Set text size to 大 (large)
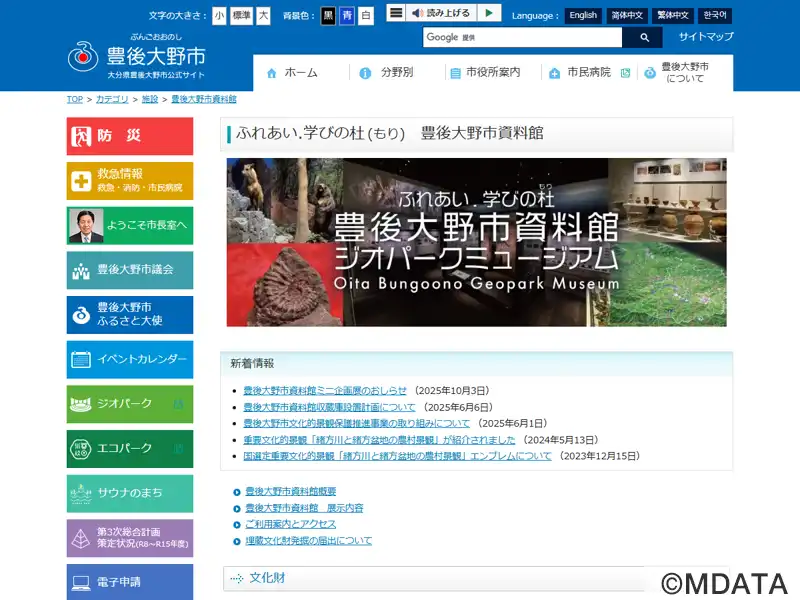 click(x=263, y=16)
